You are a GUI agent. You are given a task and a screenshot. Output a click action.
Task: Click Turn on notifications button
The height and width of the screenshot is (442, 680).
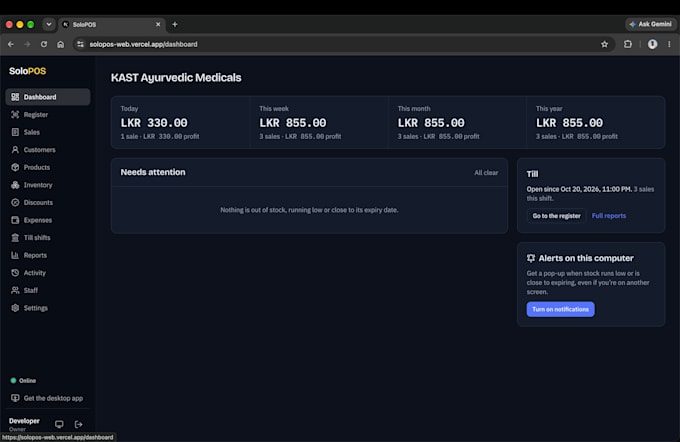560,309
